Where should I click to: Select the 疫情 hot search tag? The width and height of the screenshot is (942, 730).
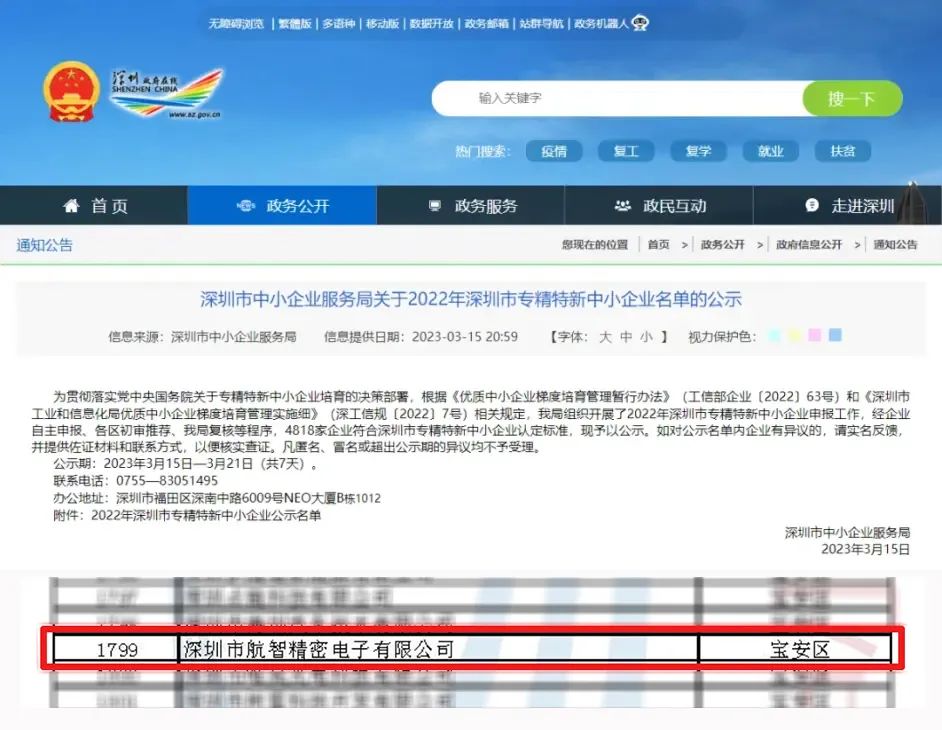tap(554, 151)
